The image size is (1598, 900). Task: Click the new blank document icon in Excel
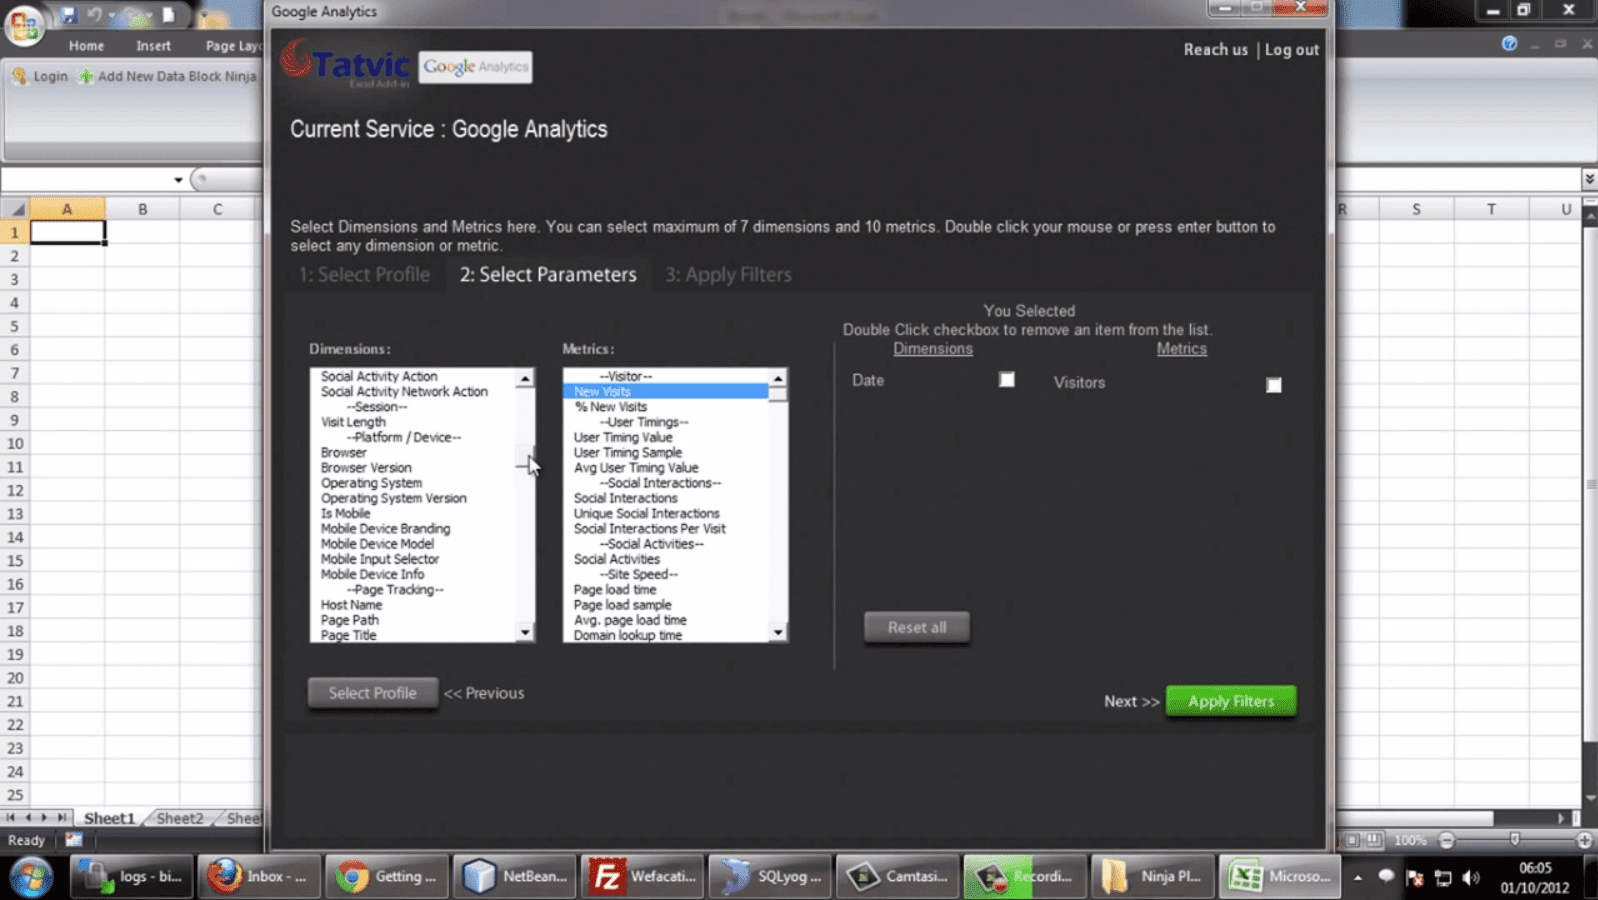click(x=169, y=15)
